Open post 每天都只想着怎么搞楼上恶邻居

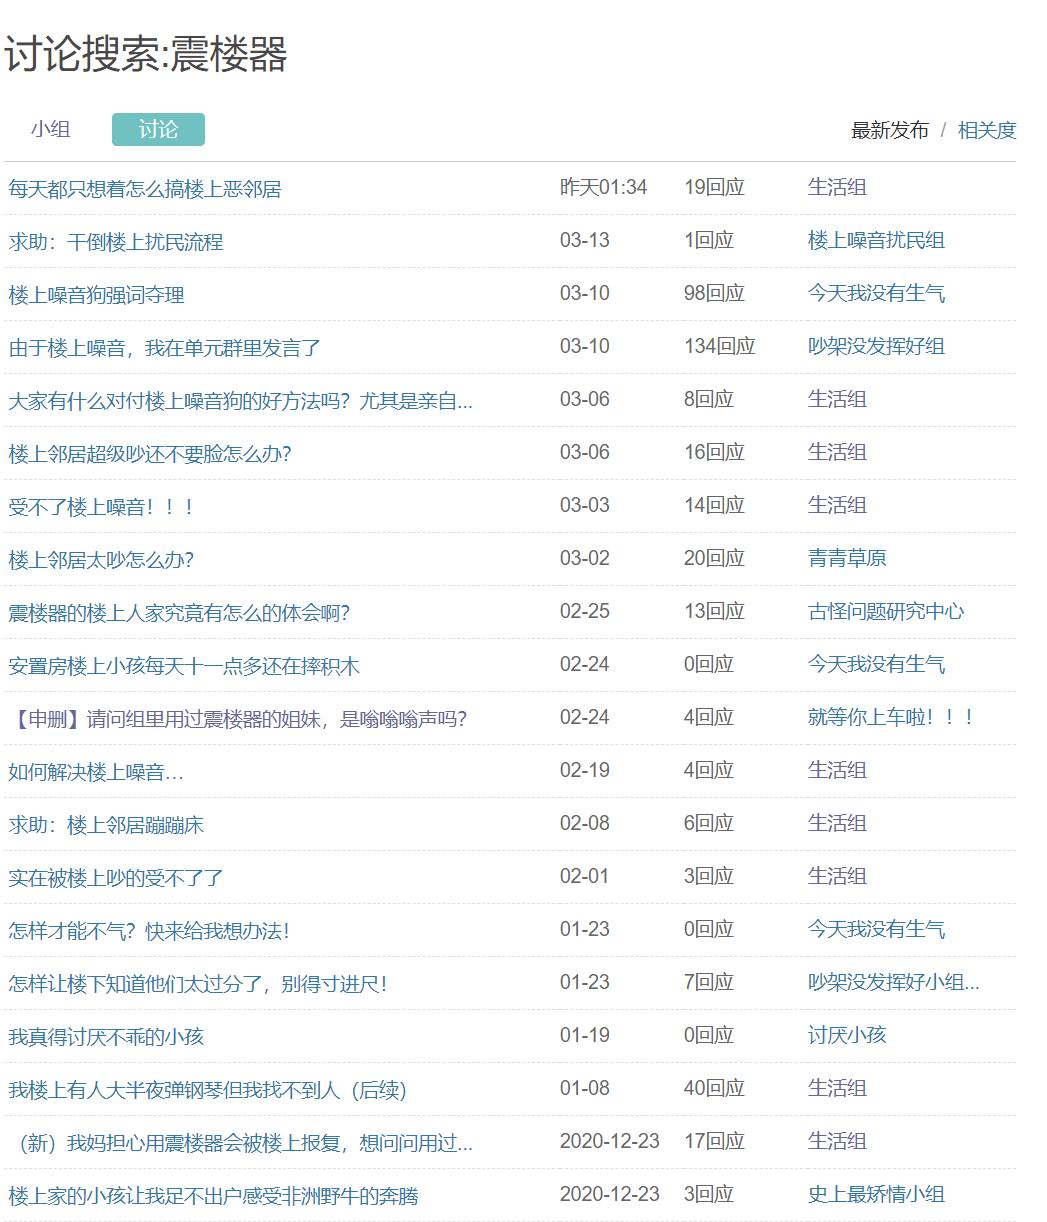point(145,188)
